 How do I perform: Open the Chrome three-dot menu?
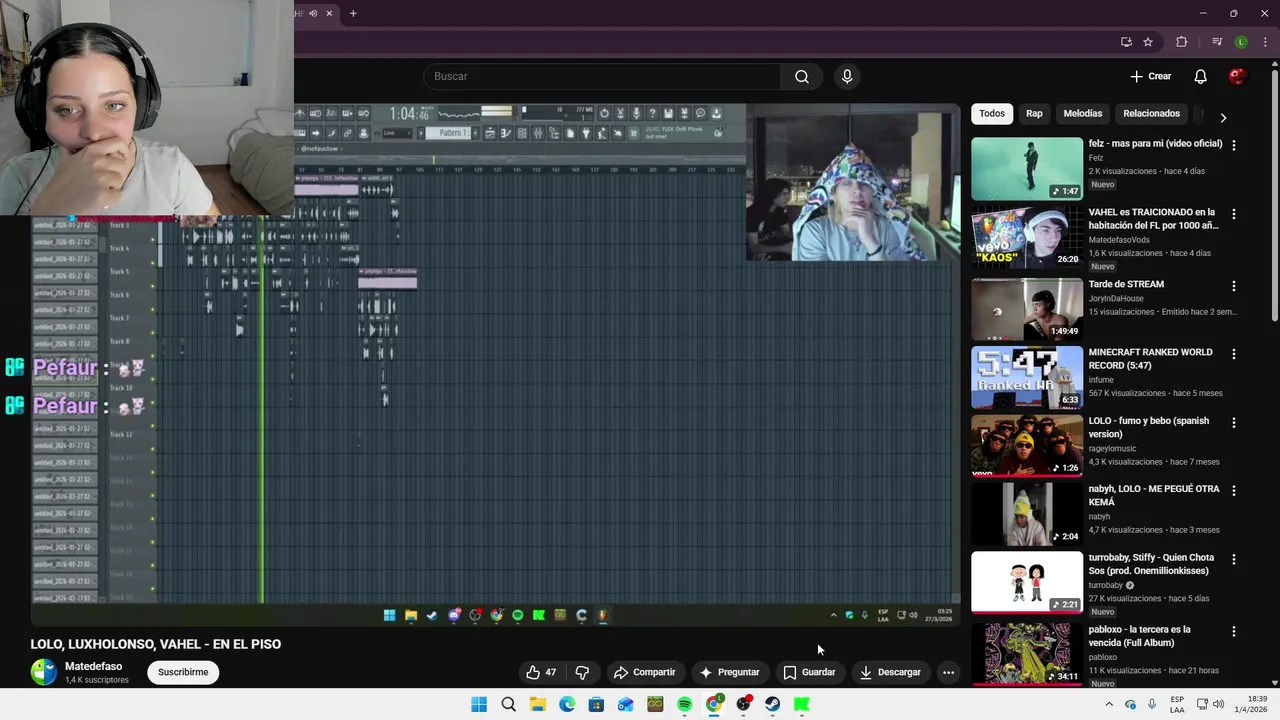[1265, 42]
